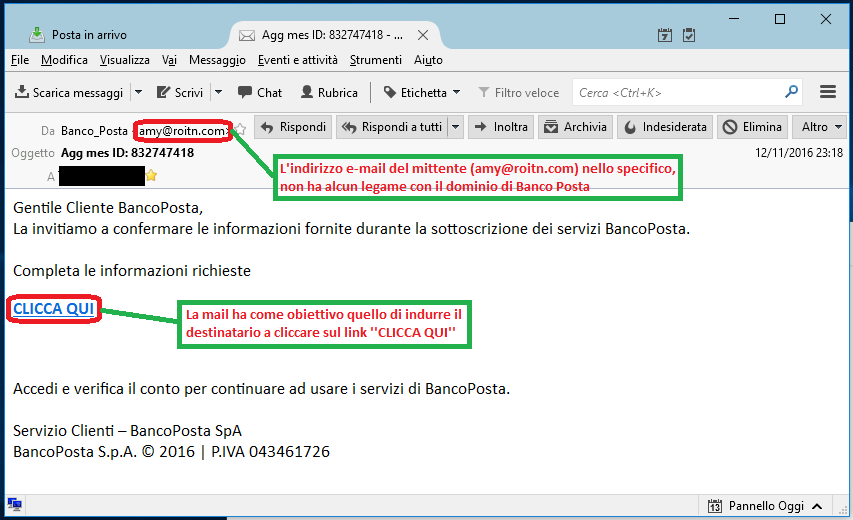This screenshot has height=520, width=853.
Task: Expand the Pannello Oggi pane chevron
Action: [817, 506]
